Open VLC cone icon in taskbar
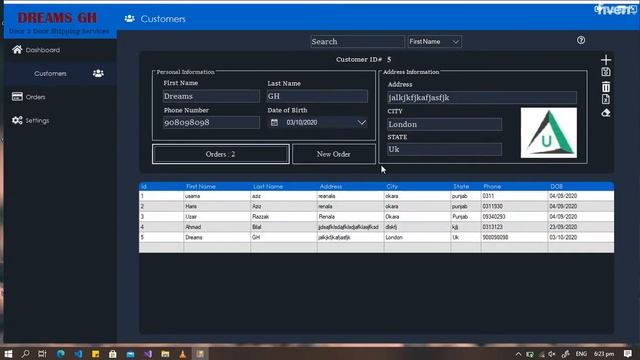Image resolution: width=640 pixels, height=360 pixels. pos(182,354)
